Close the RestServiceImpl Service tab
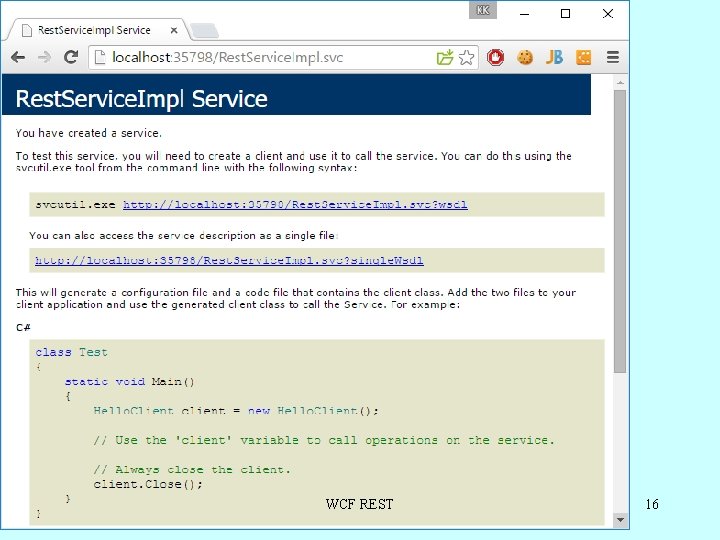Viewport: 720px width, 540px height. pos(174,30)
